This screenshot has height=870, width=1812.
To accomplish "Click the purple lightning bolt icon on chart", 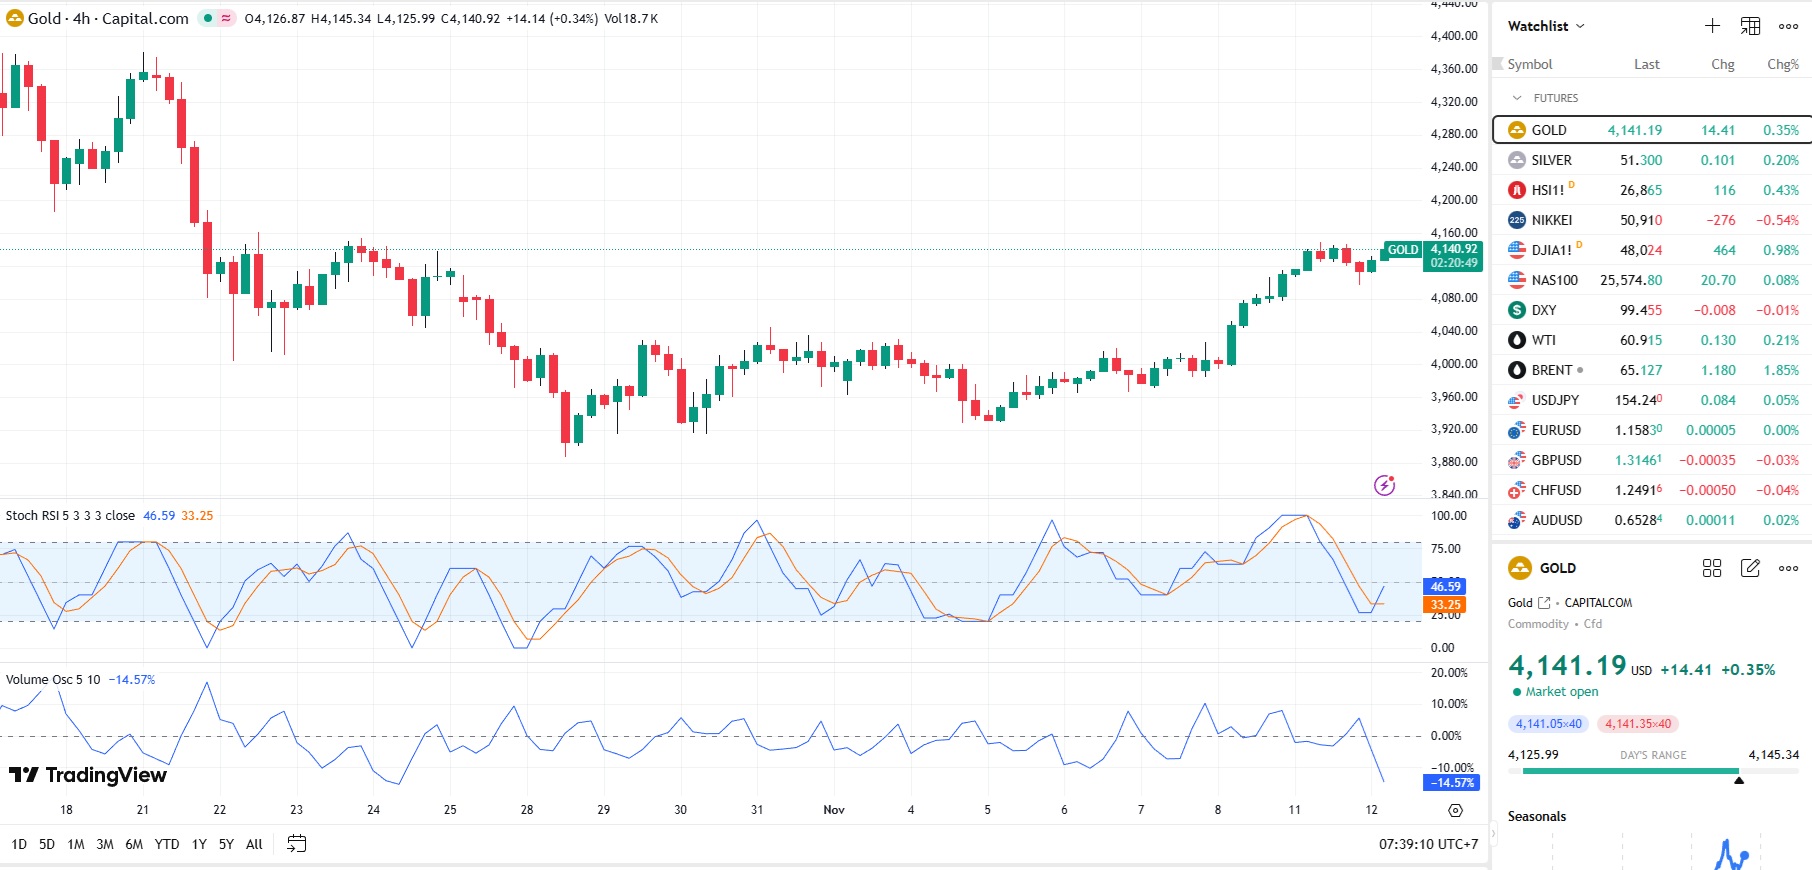I will [1384, 485].
